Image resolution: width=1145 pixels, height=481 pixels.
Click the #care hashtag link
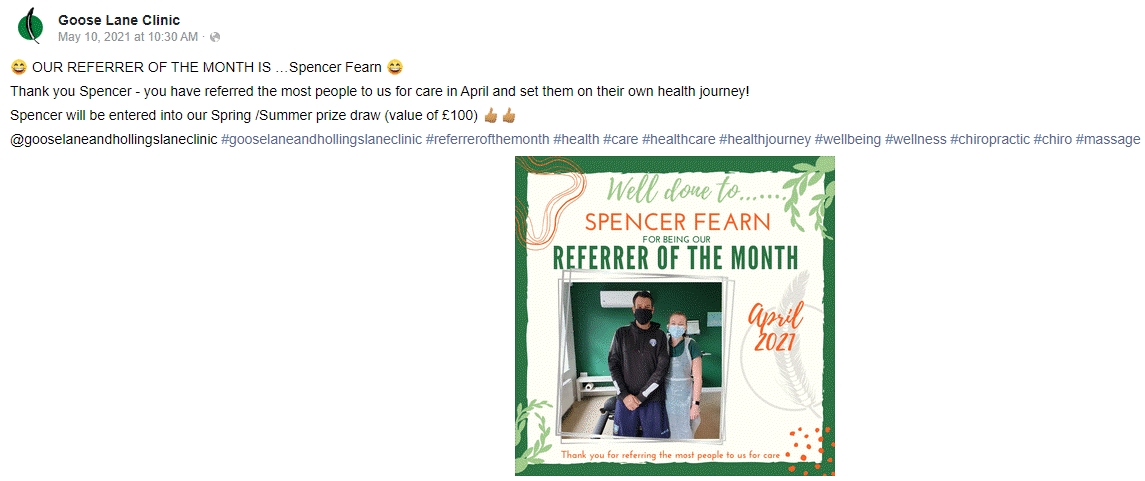click(620, 139)
